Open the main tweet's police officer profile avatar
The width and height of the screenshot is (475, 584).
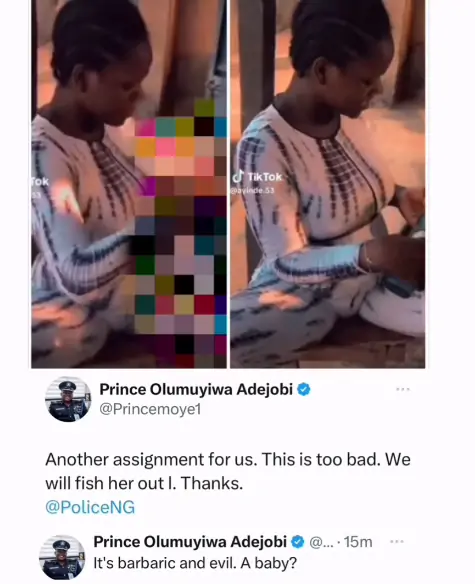[68, 399]
